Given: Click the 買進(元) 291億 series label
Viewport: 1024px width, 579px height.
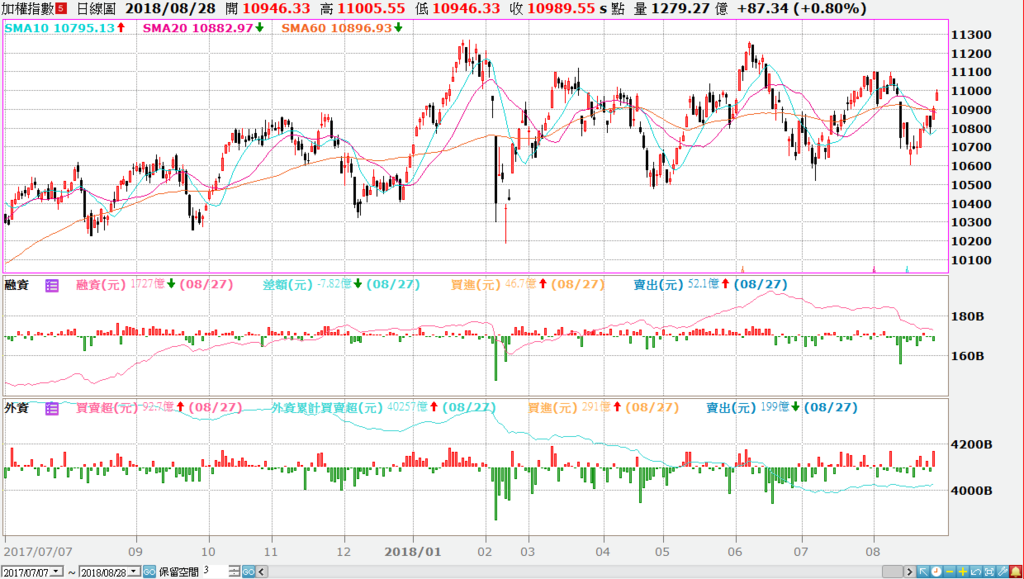Looking at the screenshot, I should pos(569,407).
